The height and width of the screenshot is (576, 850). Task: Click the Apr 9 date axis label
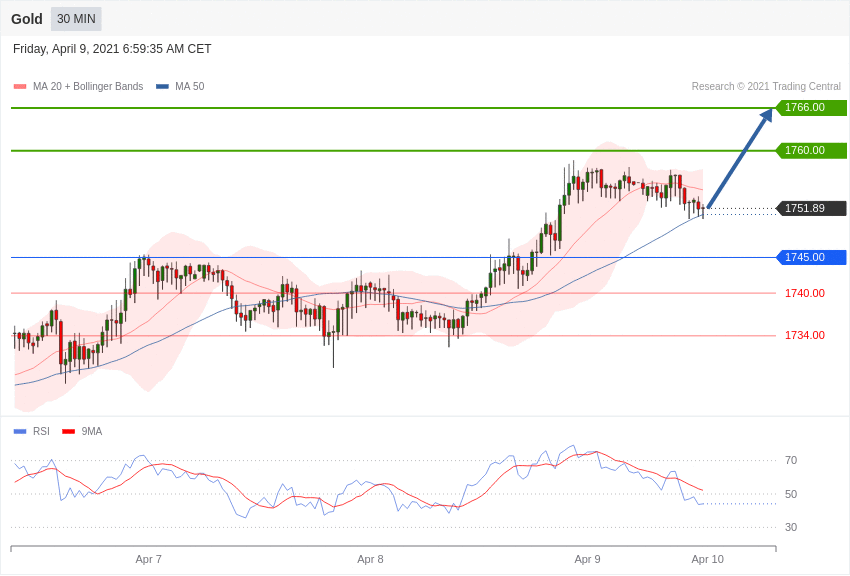point(587,559)
